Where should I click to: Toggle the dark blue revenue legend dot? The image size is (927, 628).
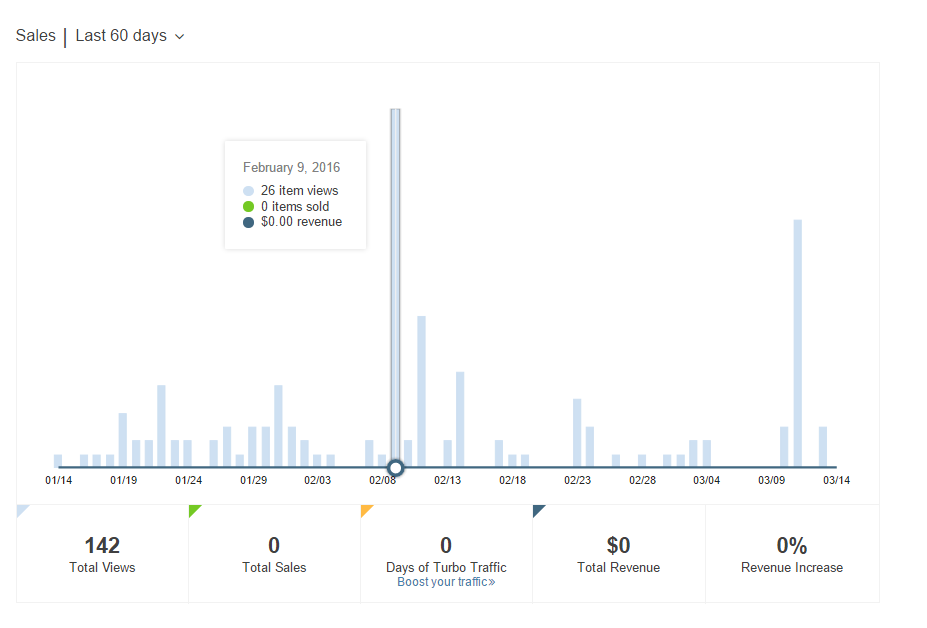coord(249,222)
